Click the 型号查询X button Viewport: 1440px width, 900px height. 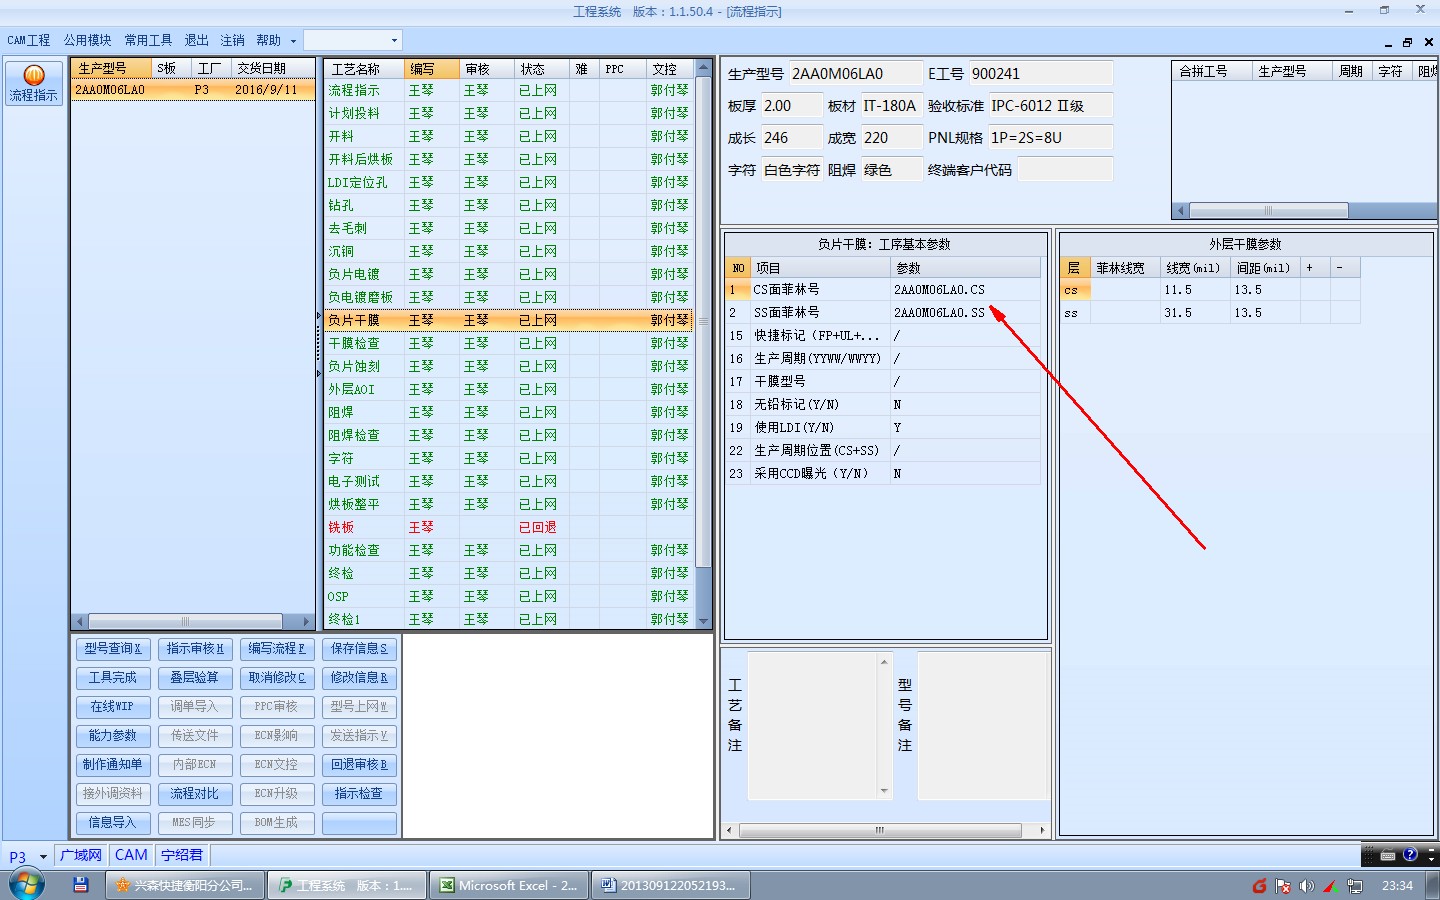113,649
